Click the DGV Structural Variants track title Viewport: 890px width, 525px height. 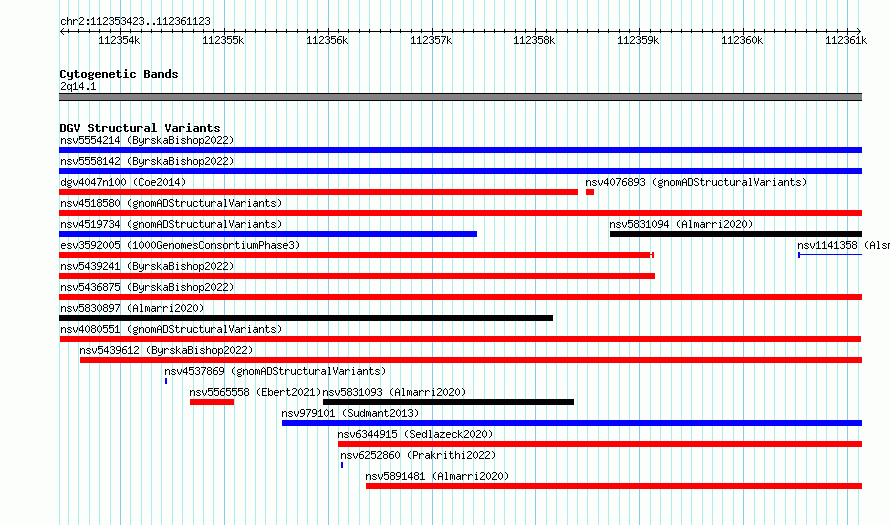(140, 128)
